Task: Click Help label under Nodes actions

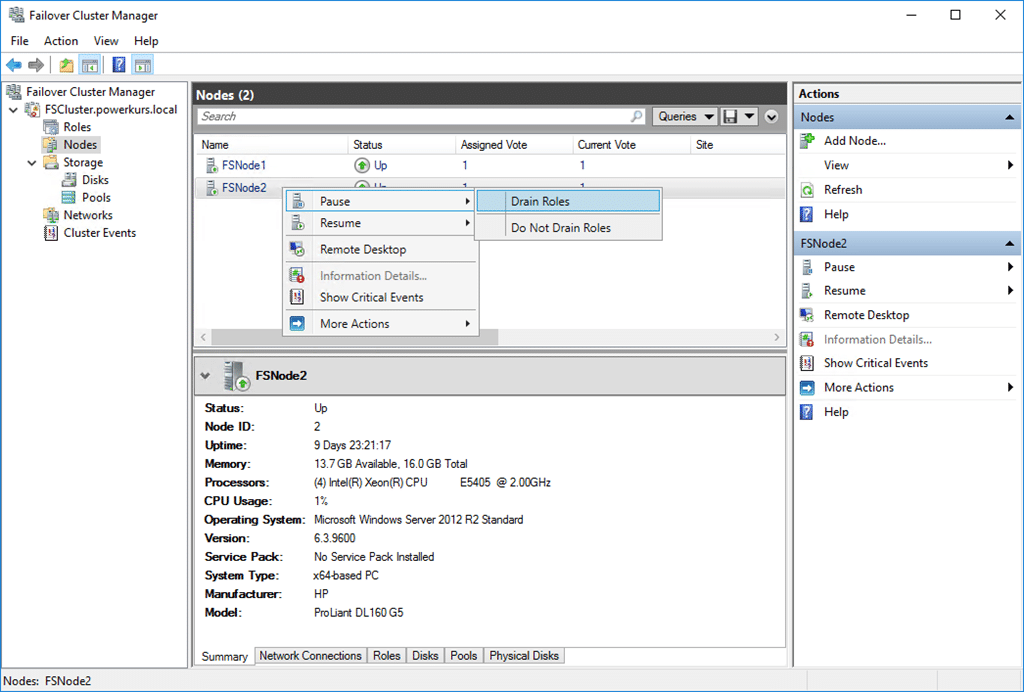Action: point(836,214)
